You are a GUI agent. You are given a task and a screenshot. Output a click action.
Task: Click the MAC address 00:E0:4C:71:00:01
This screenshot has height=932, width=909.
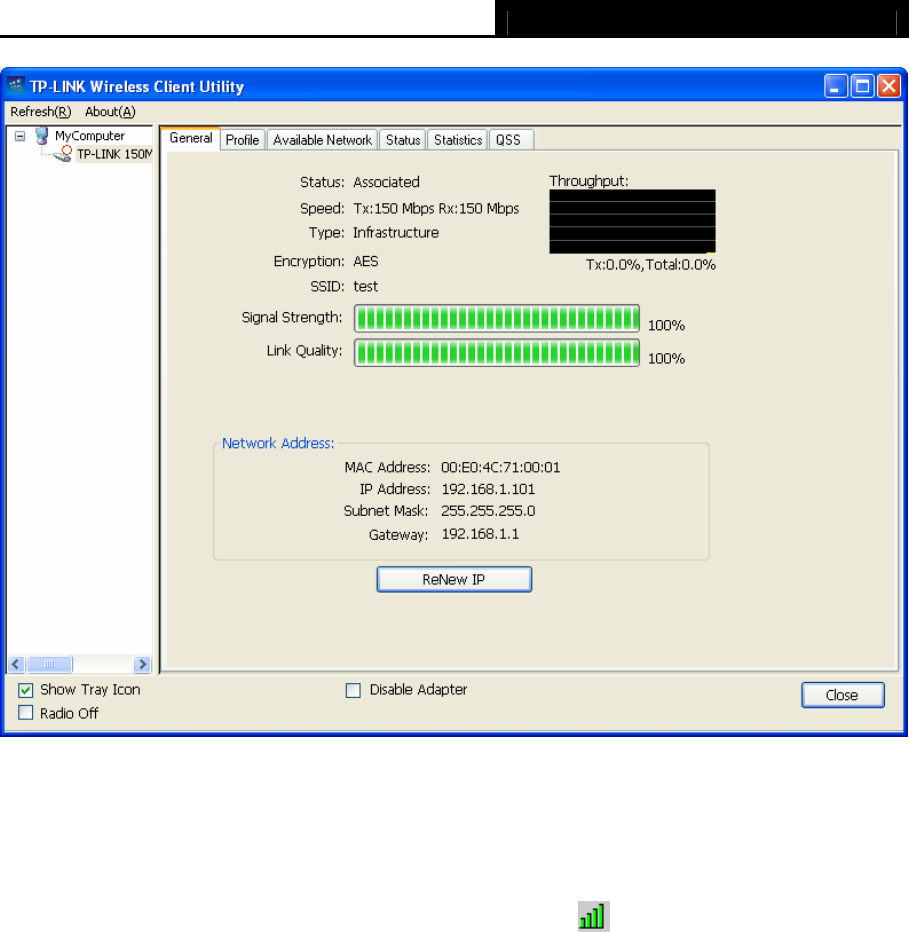coord(501,467)
